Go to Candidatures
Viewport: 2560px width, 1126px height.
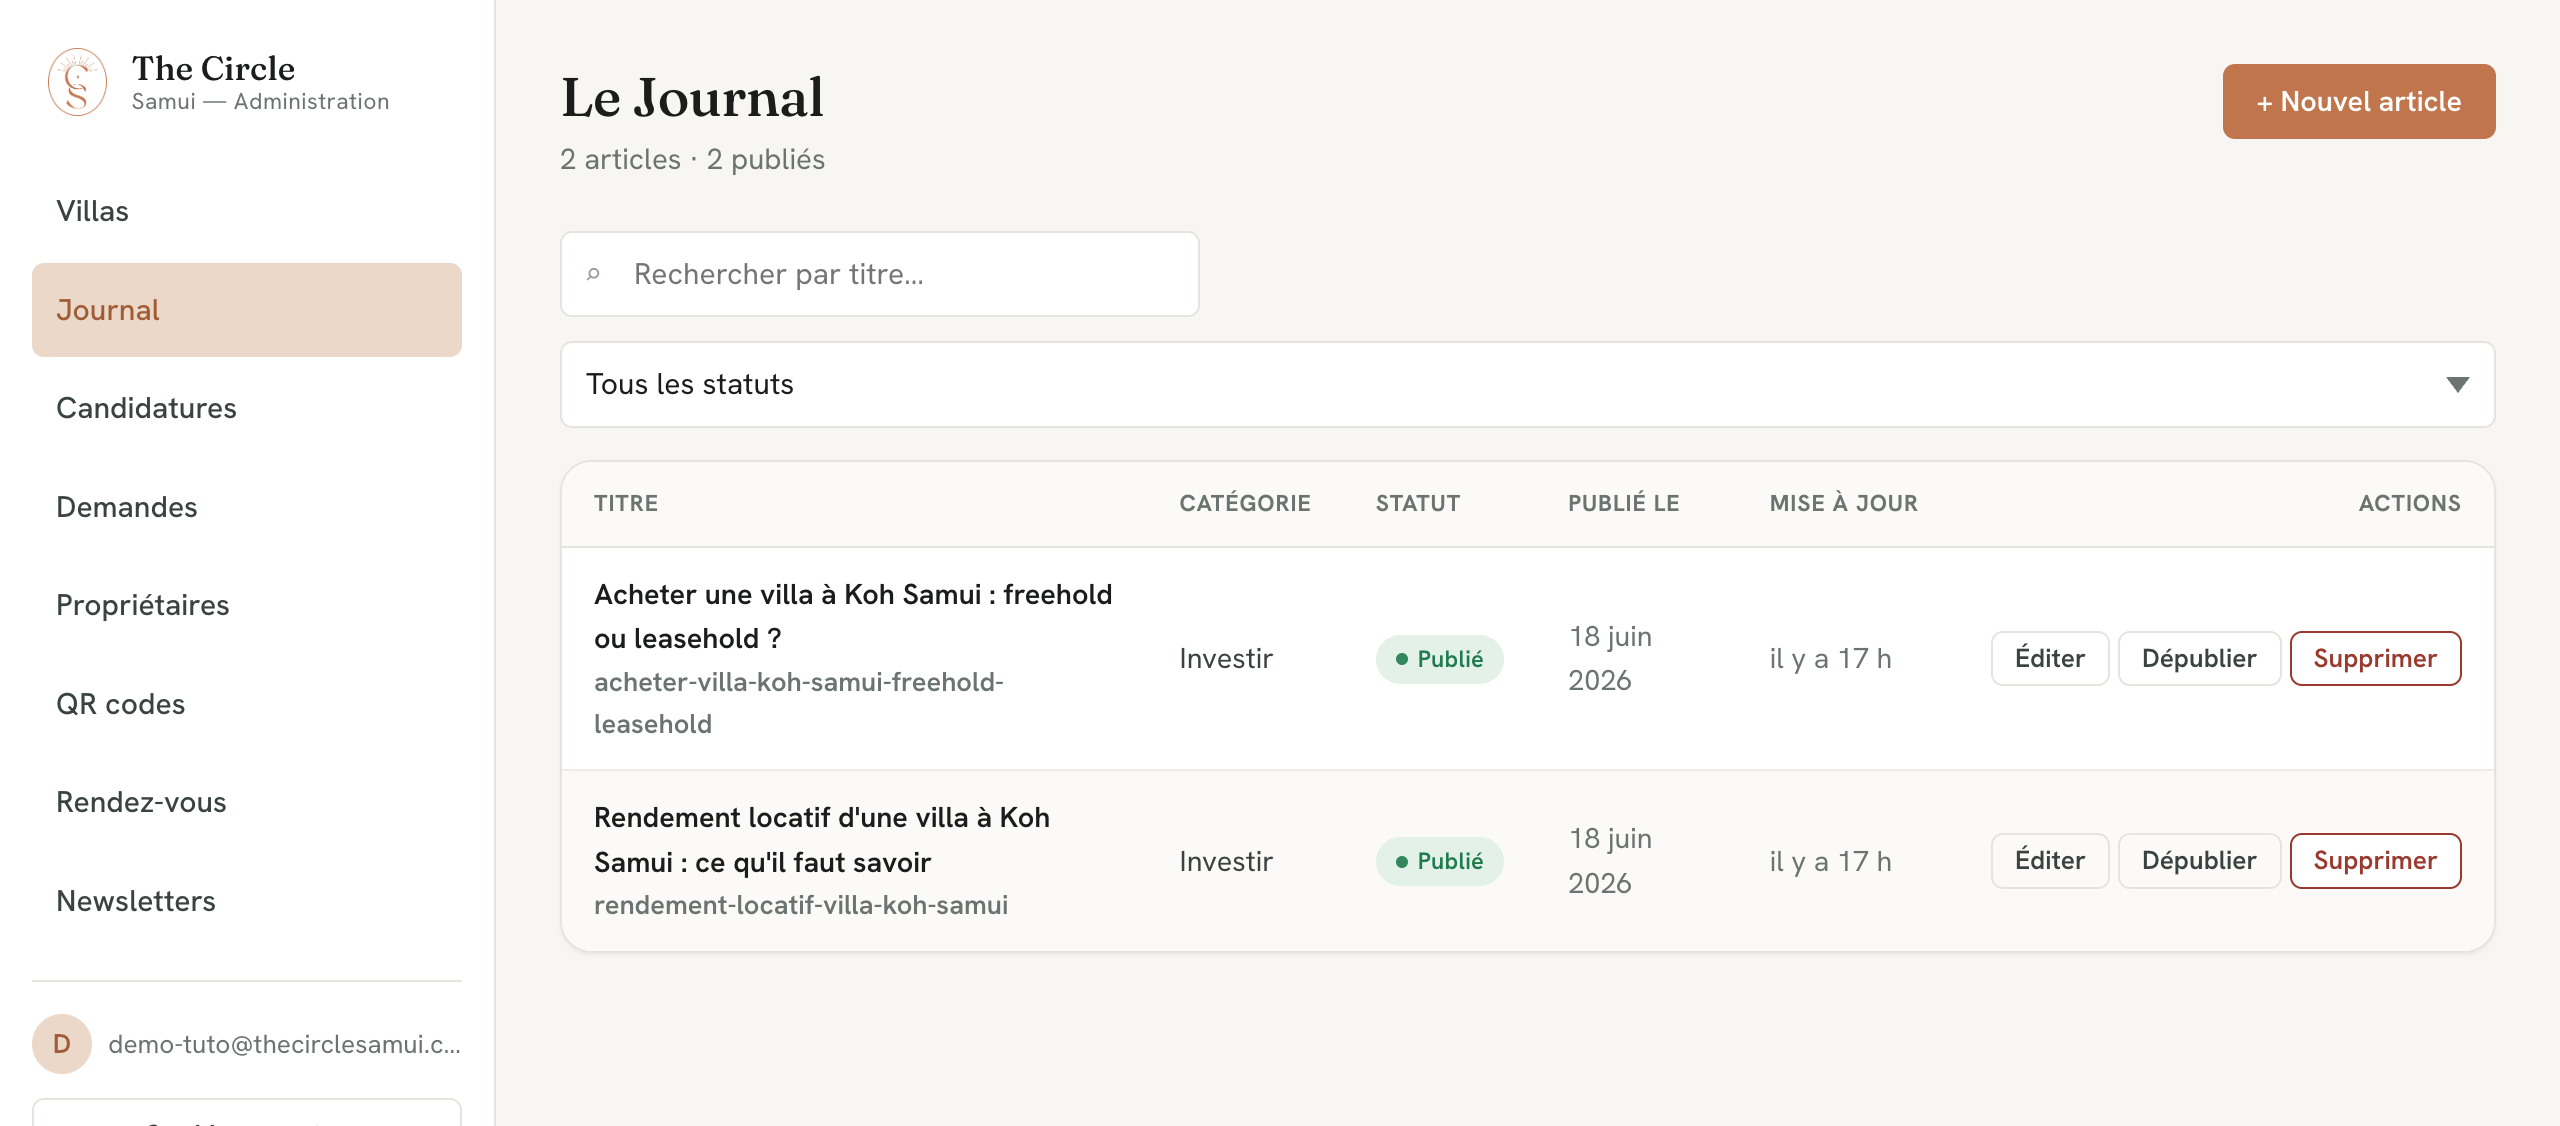point(247,408)
